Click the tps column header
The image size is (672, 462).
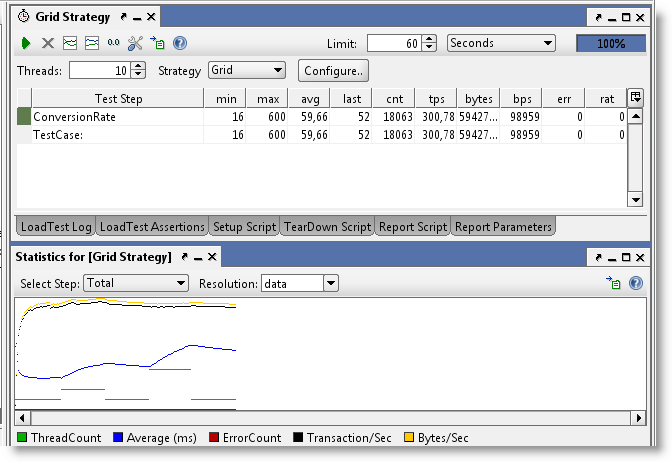tap(436, 99)
